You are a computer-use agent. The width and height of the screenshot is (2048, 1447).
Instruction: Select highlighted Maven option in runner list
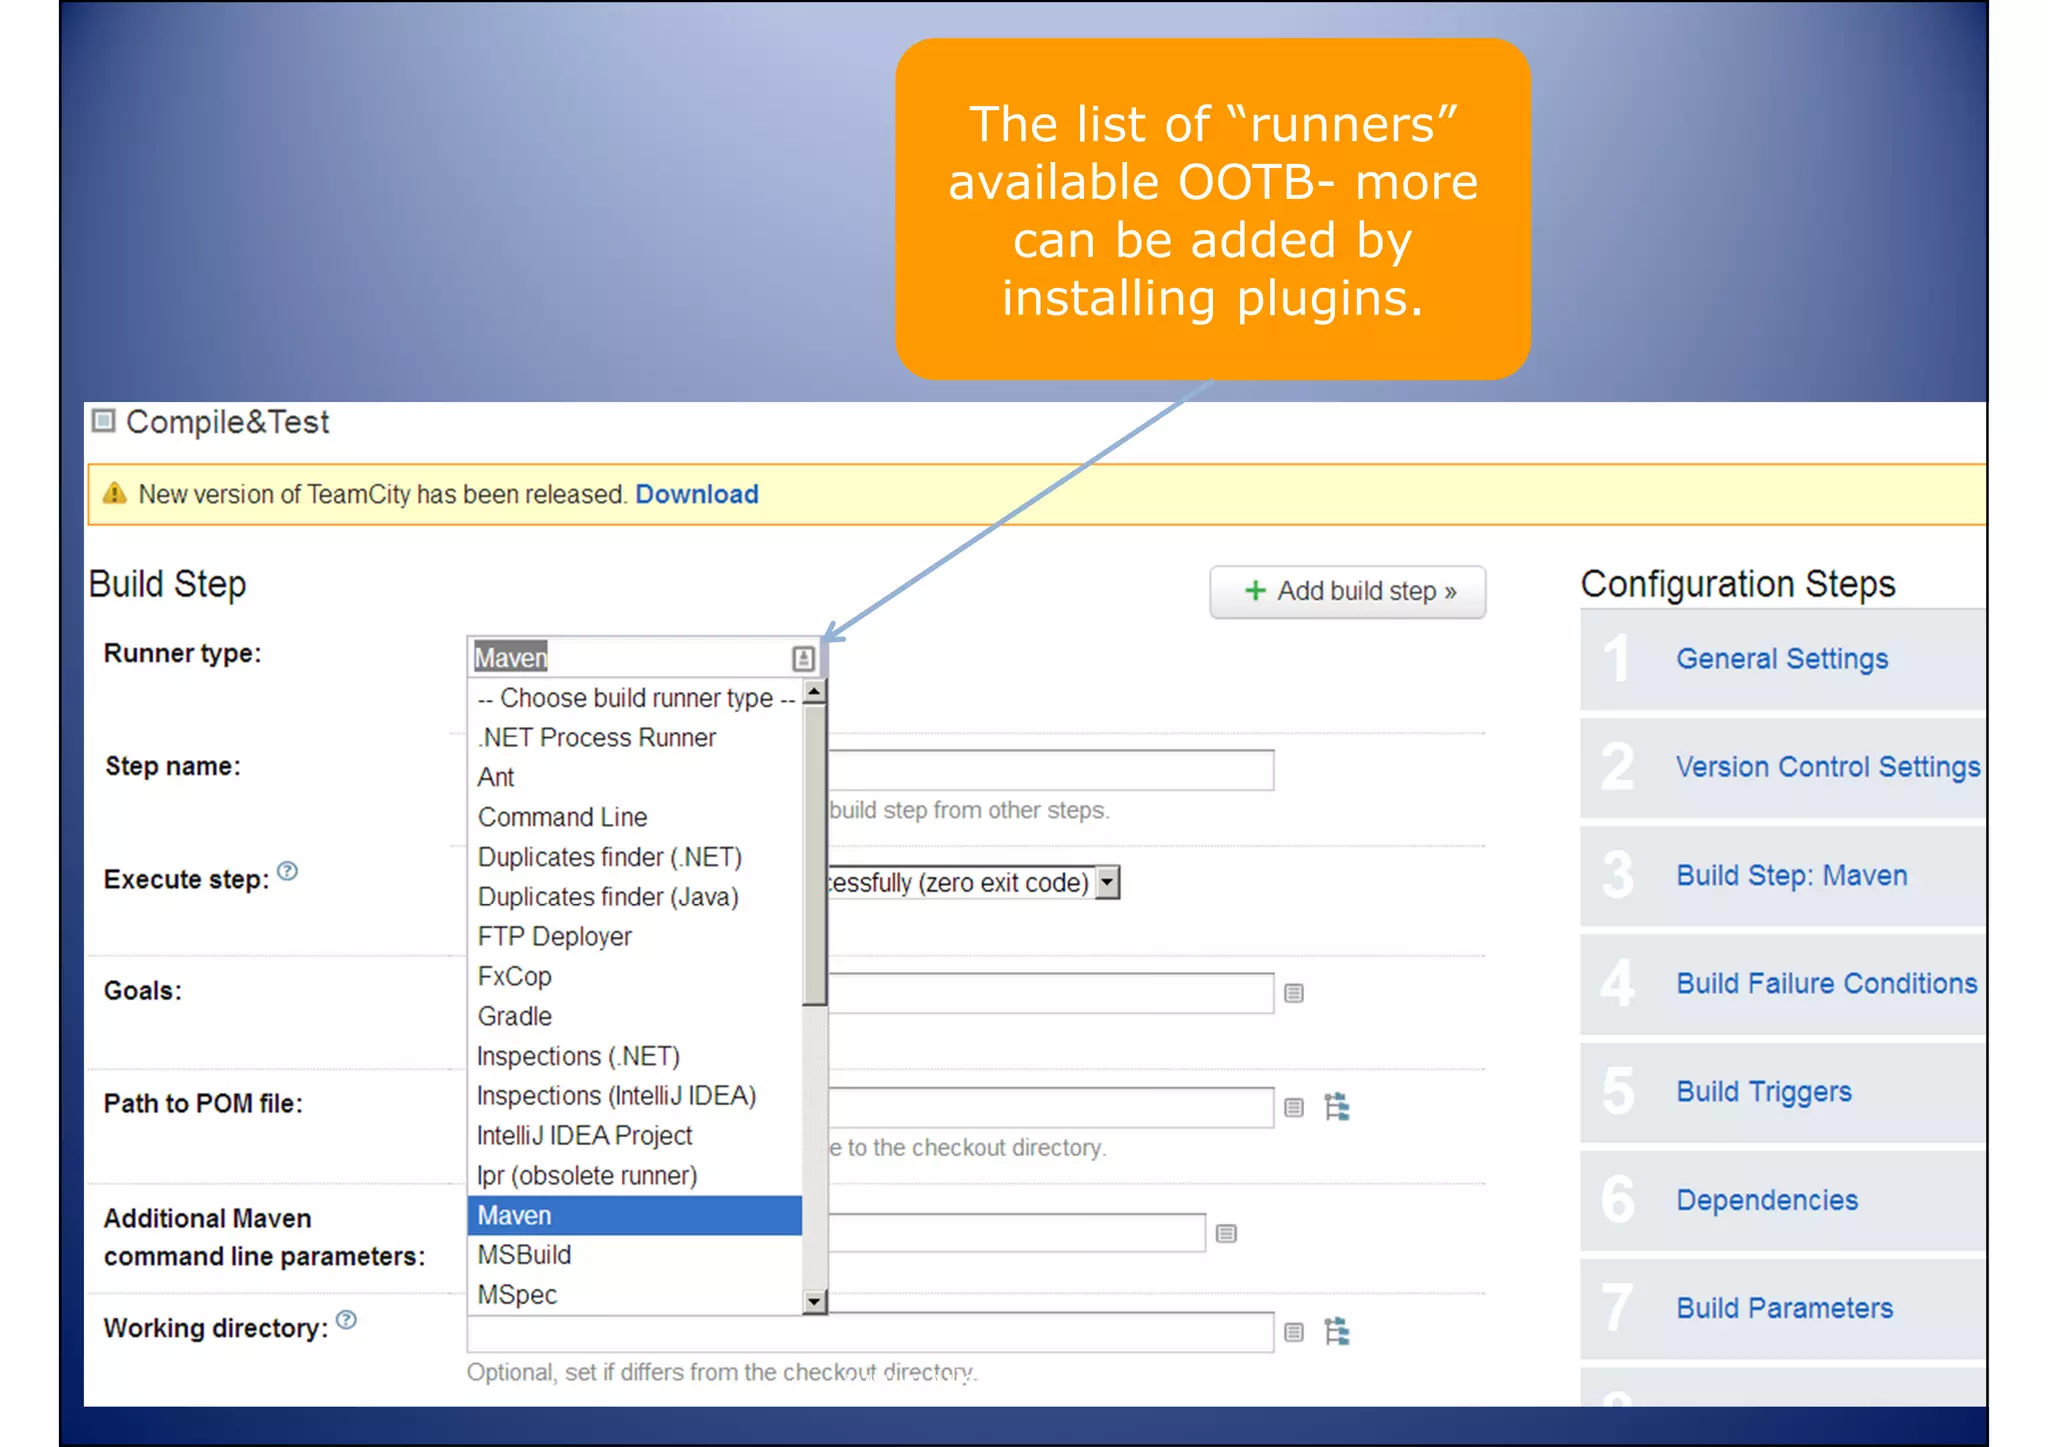click(x=635, y=1215)
